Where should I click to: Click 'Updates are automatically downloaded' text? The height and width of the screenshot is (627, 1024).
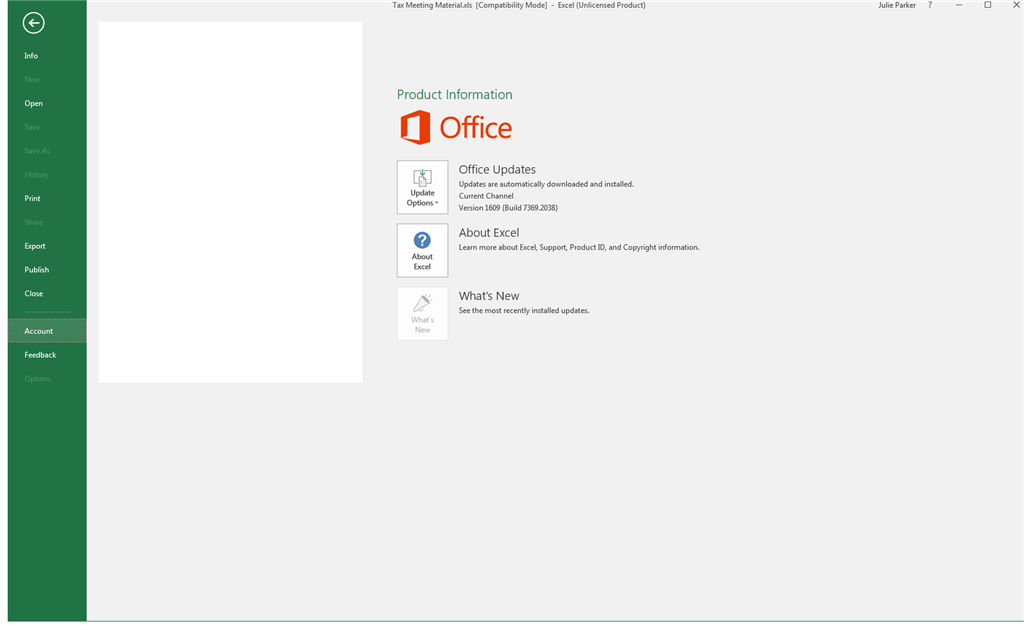[x=546, y=184]
